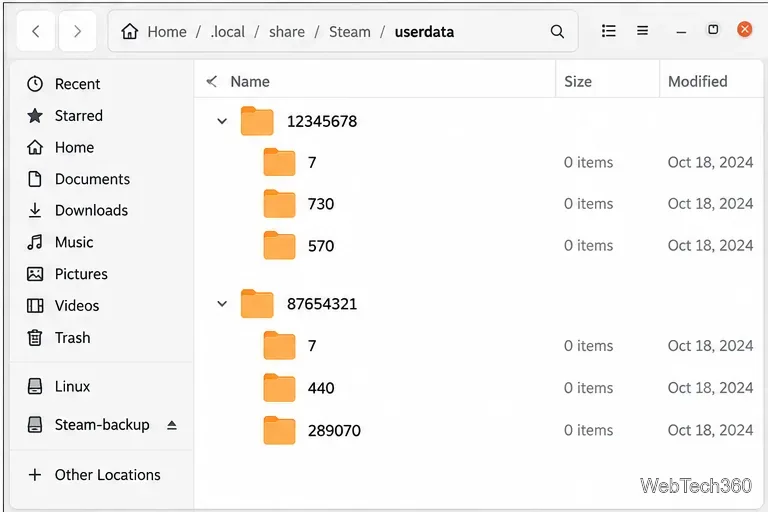Click the 570 folder icon
Viewport: 768px width, 512px height.
[x=279, y=245]
